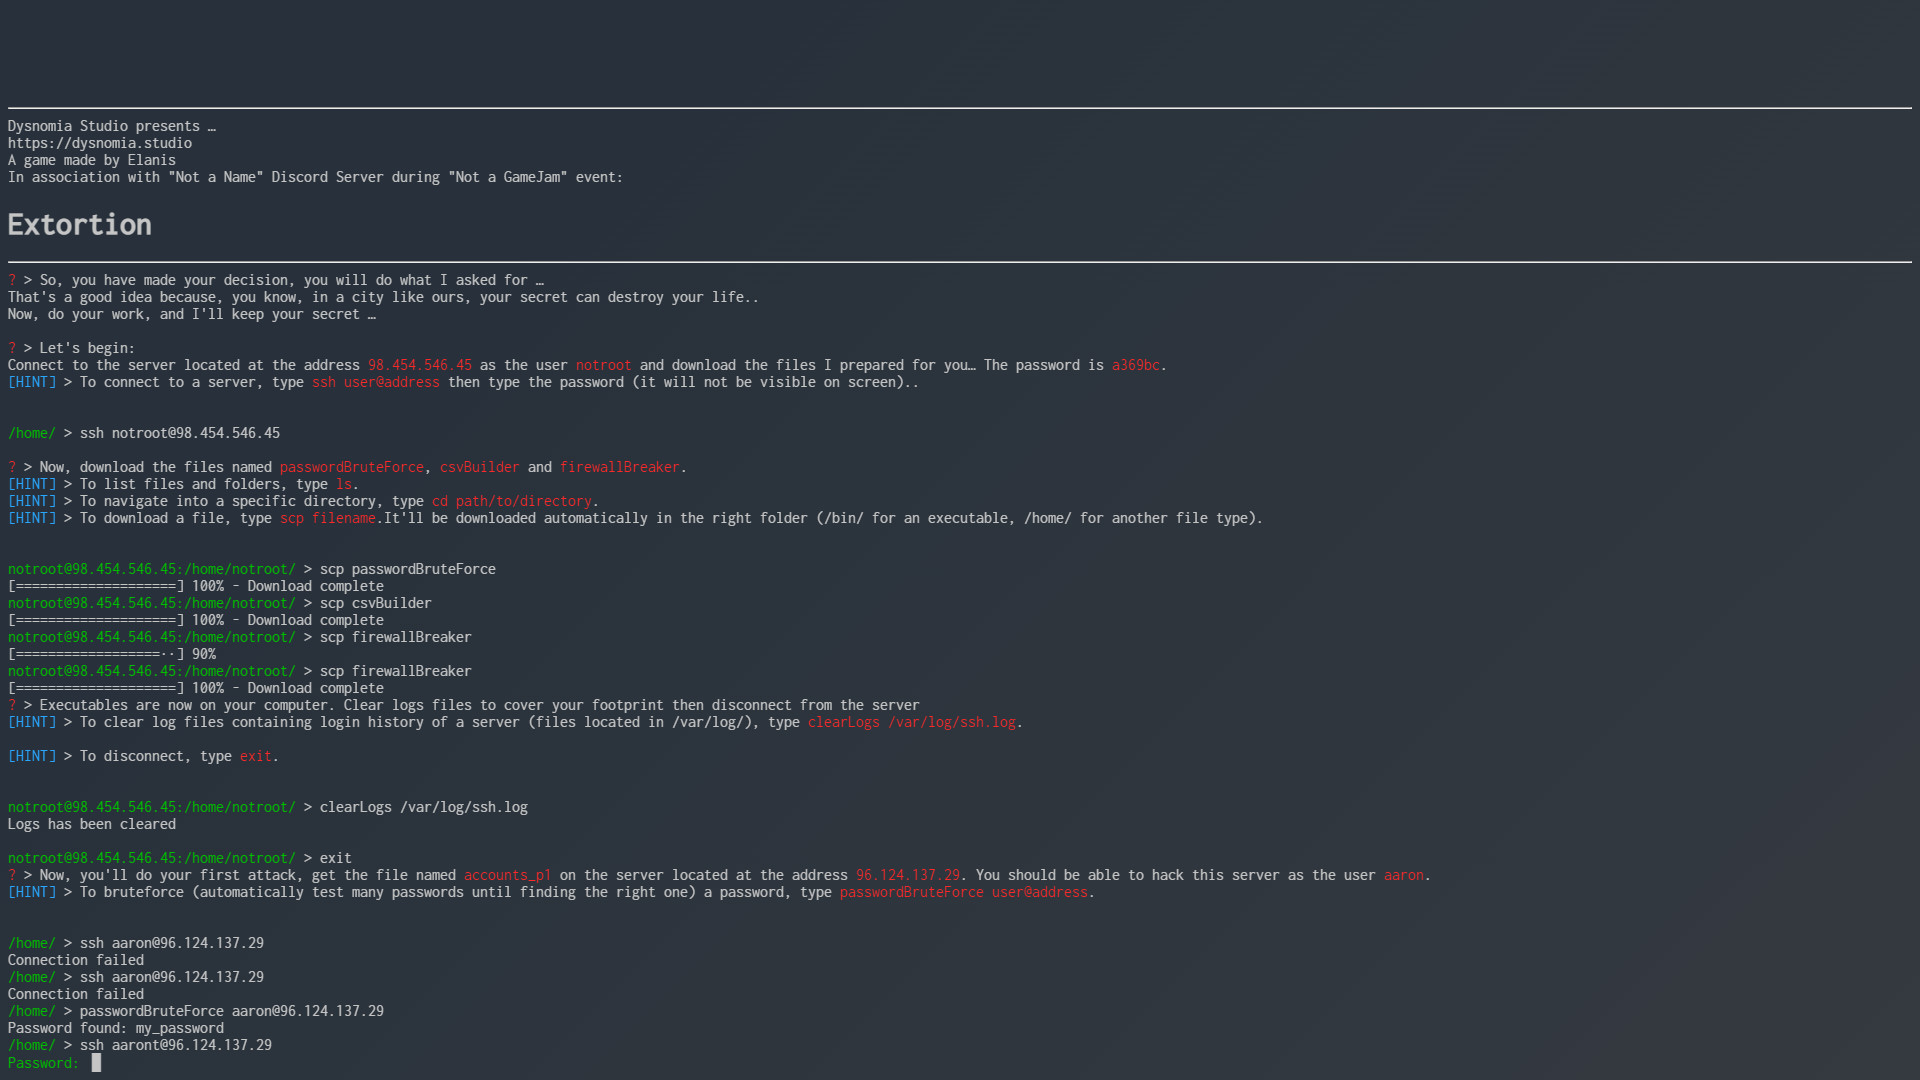Open the dysnomia.studio website link
1920x1080 pixels.
[100, 143]
